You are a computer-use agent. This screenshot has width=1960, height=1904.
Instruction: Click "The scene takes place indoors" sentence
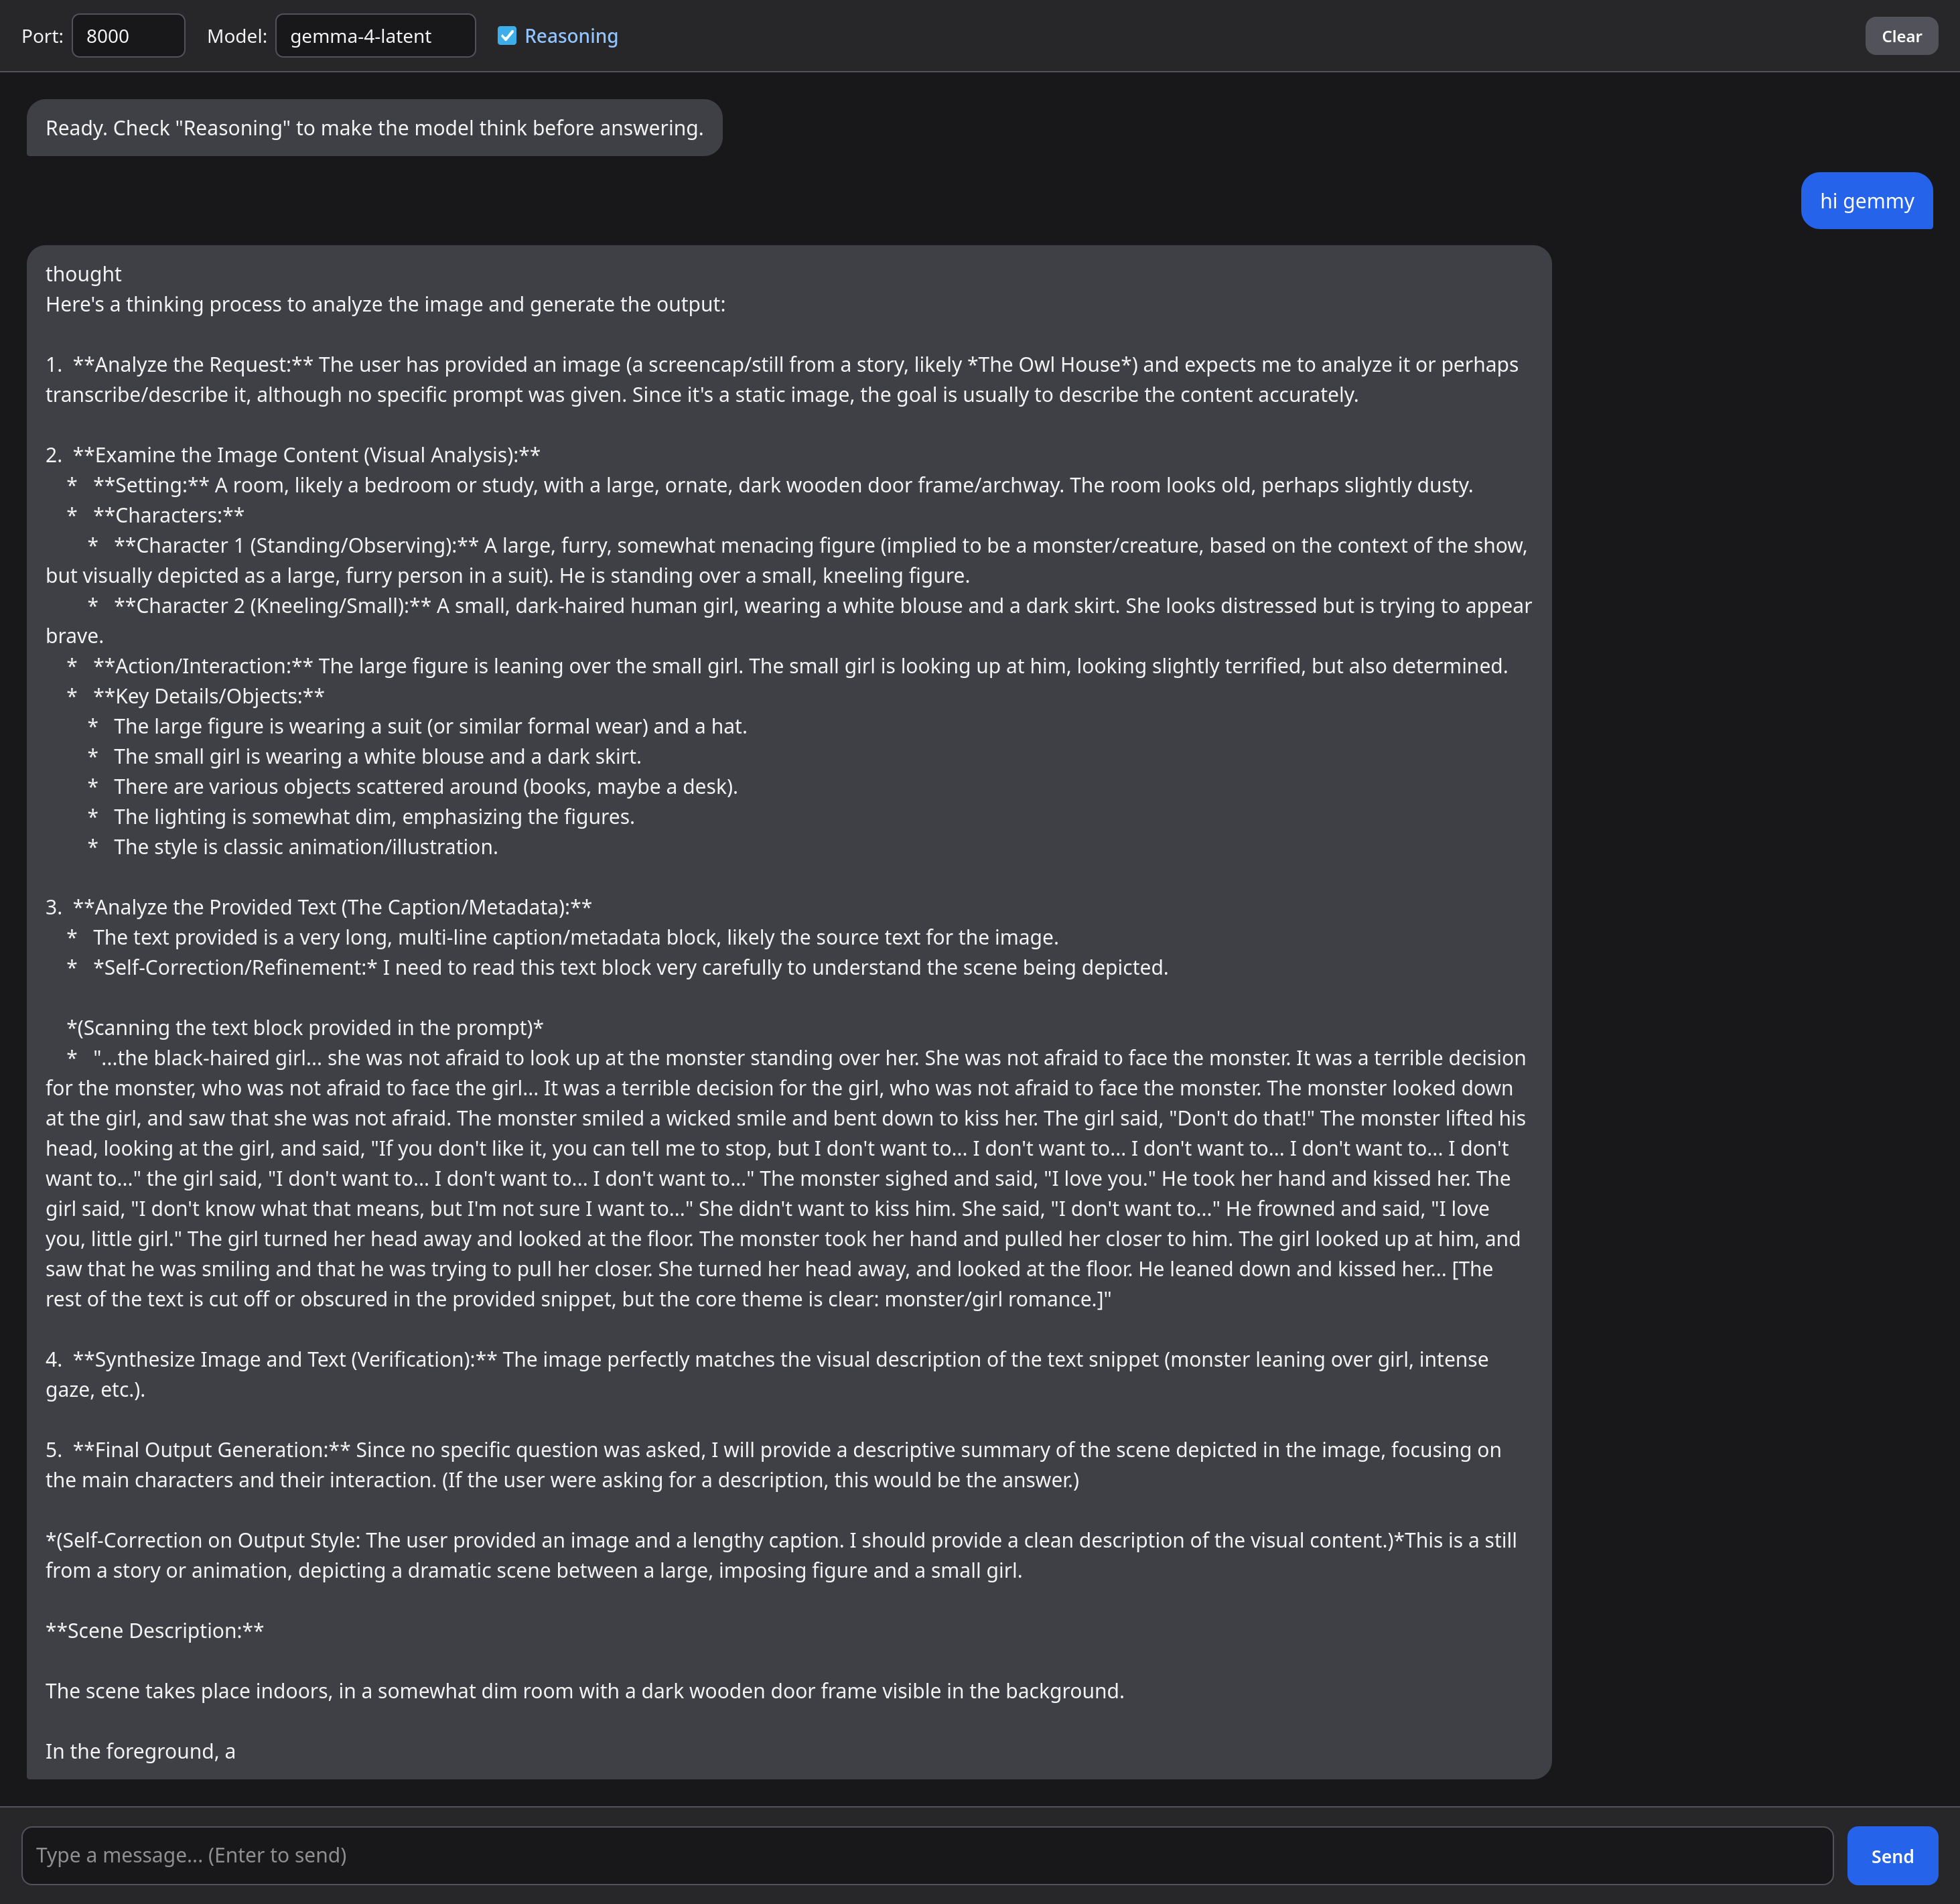point(584,1691)
